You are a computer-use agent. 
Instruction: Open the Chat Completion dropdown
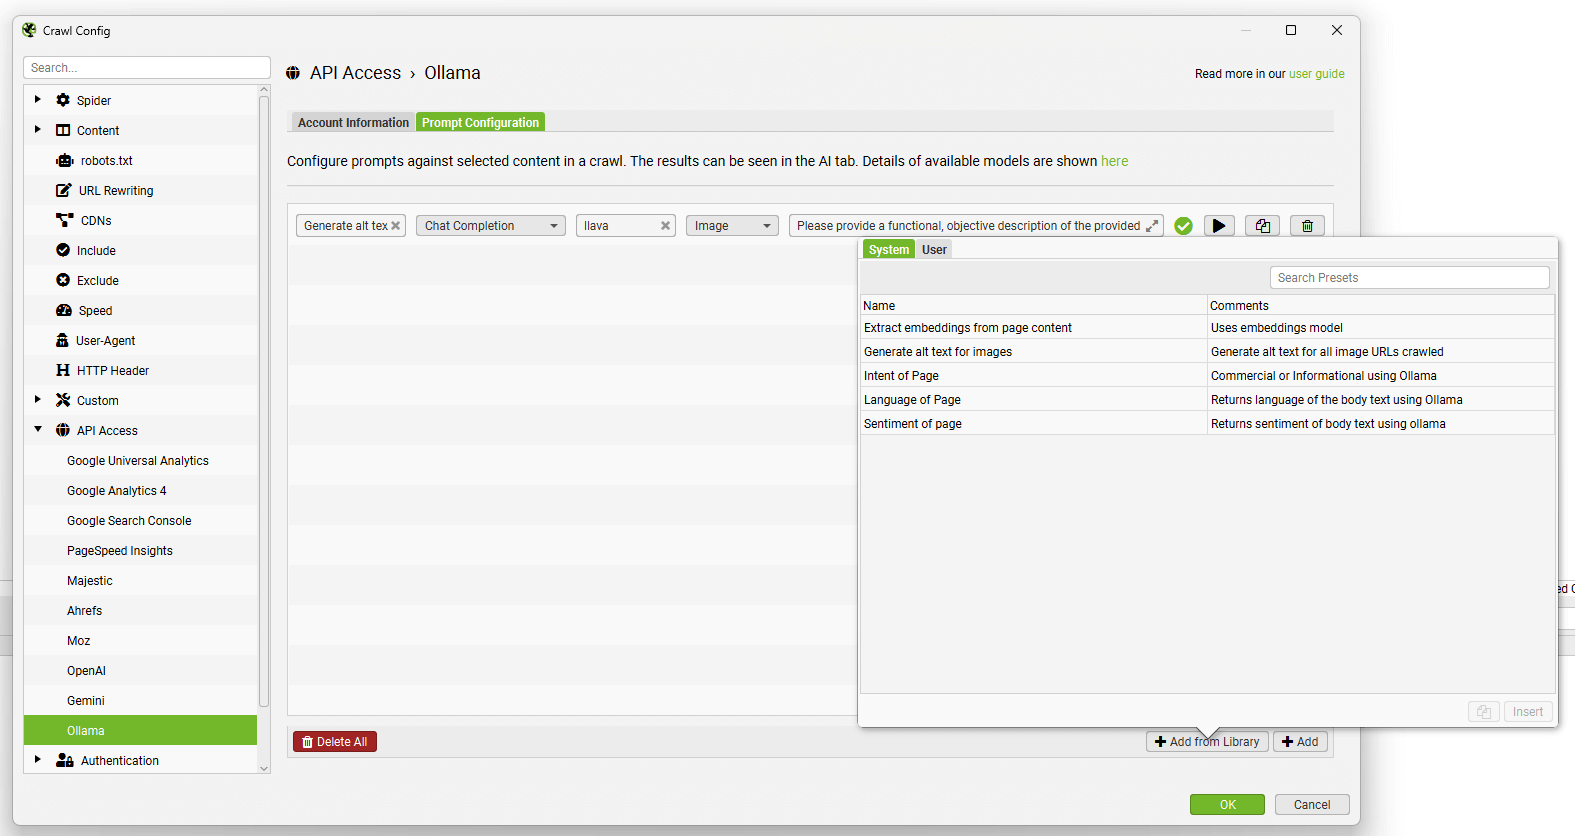490,226
